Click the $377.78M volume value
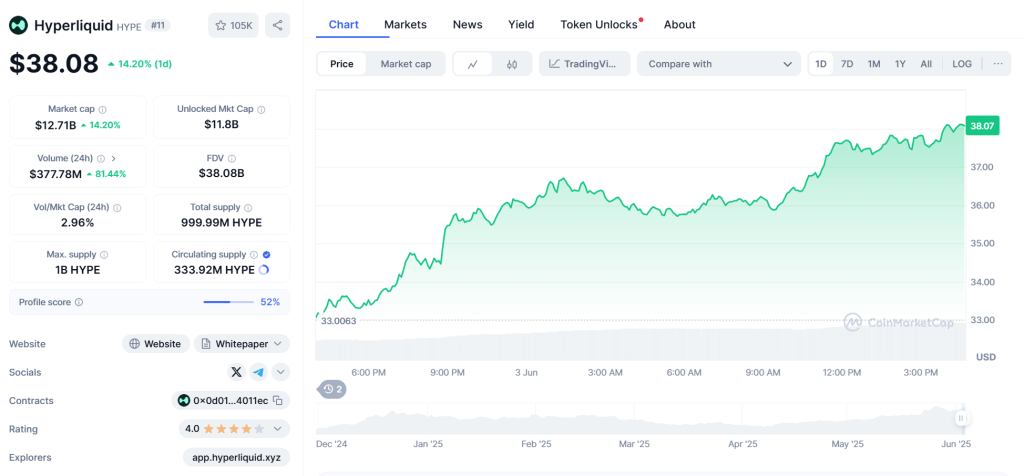1024x476 pixels. [56, 174]
